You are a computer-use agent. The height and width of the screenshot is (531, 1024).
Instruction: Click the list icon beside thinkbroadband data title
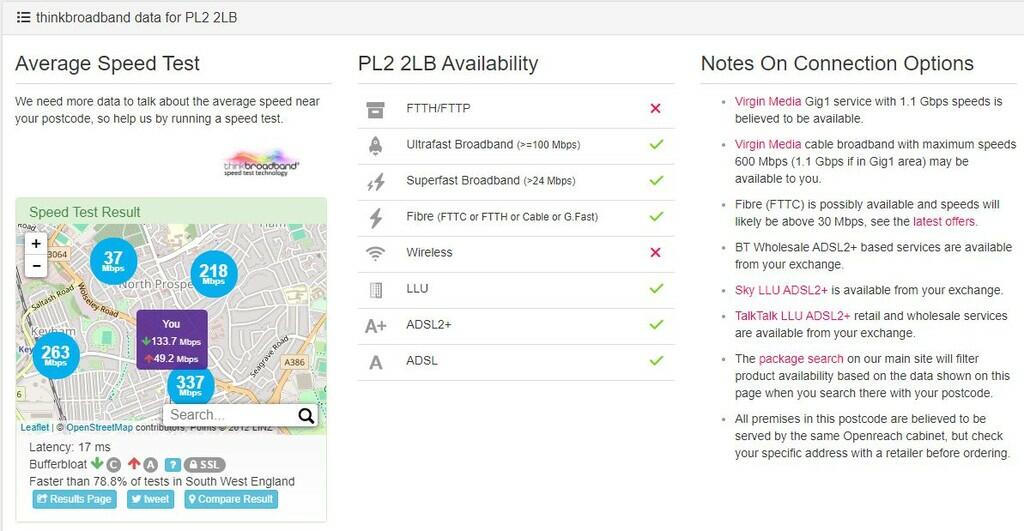coord(24,18)
